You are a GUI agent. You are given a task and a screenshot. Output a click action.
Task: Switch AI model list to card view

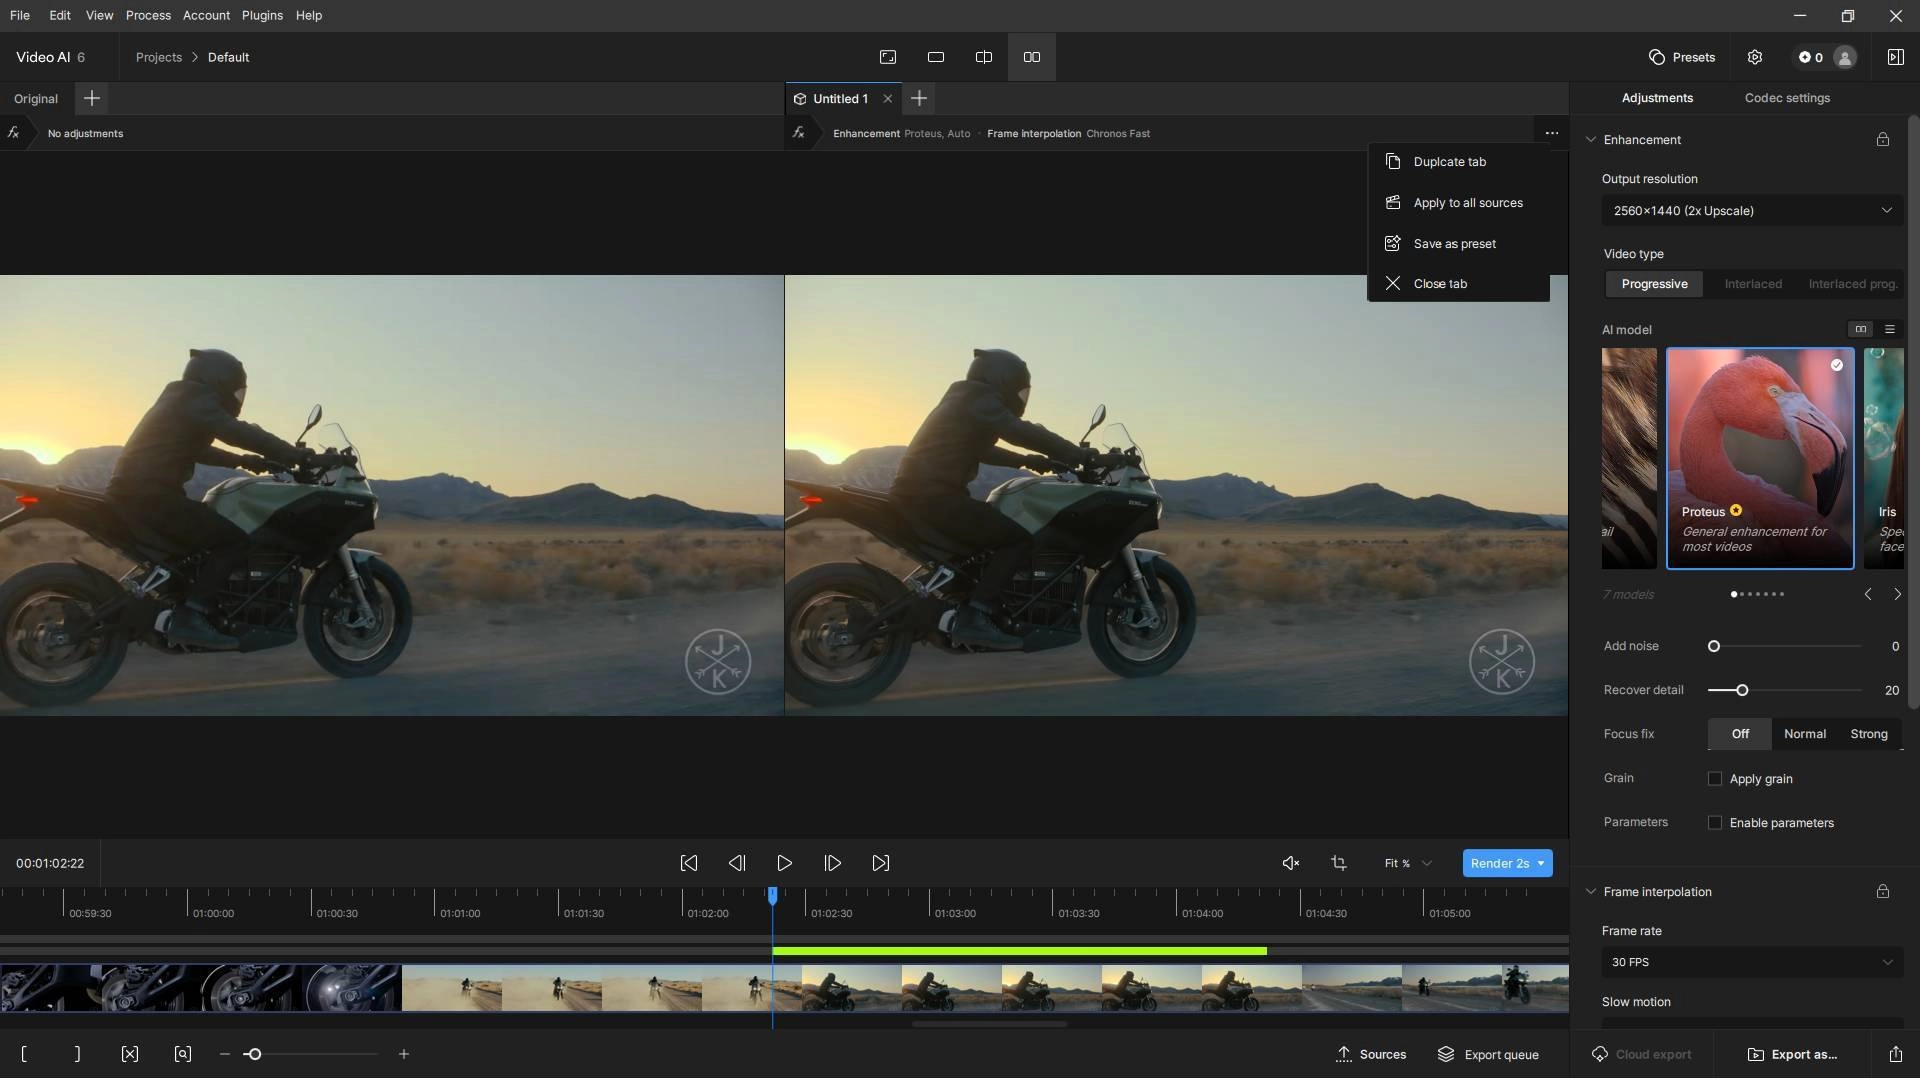[x=1861, y=329]
